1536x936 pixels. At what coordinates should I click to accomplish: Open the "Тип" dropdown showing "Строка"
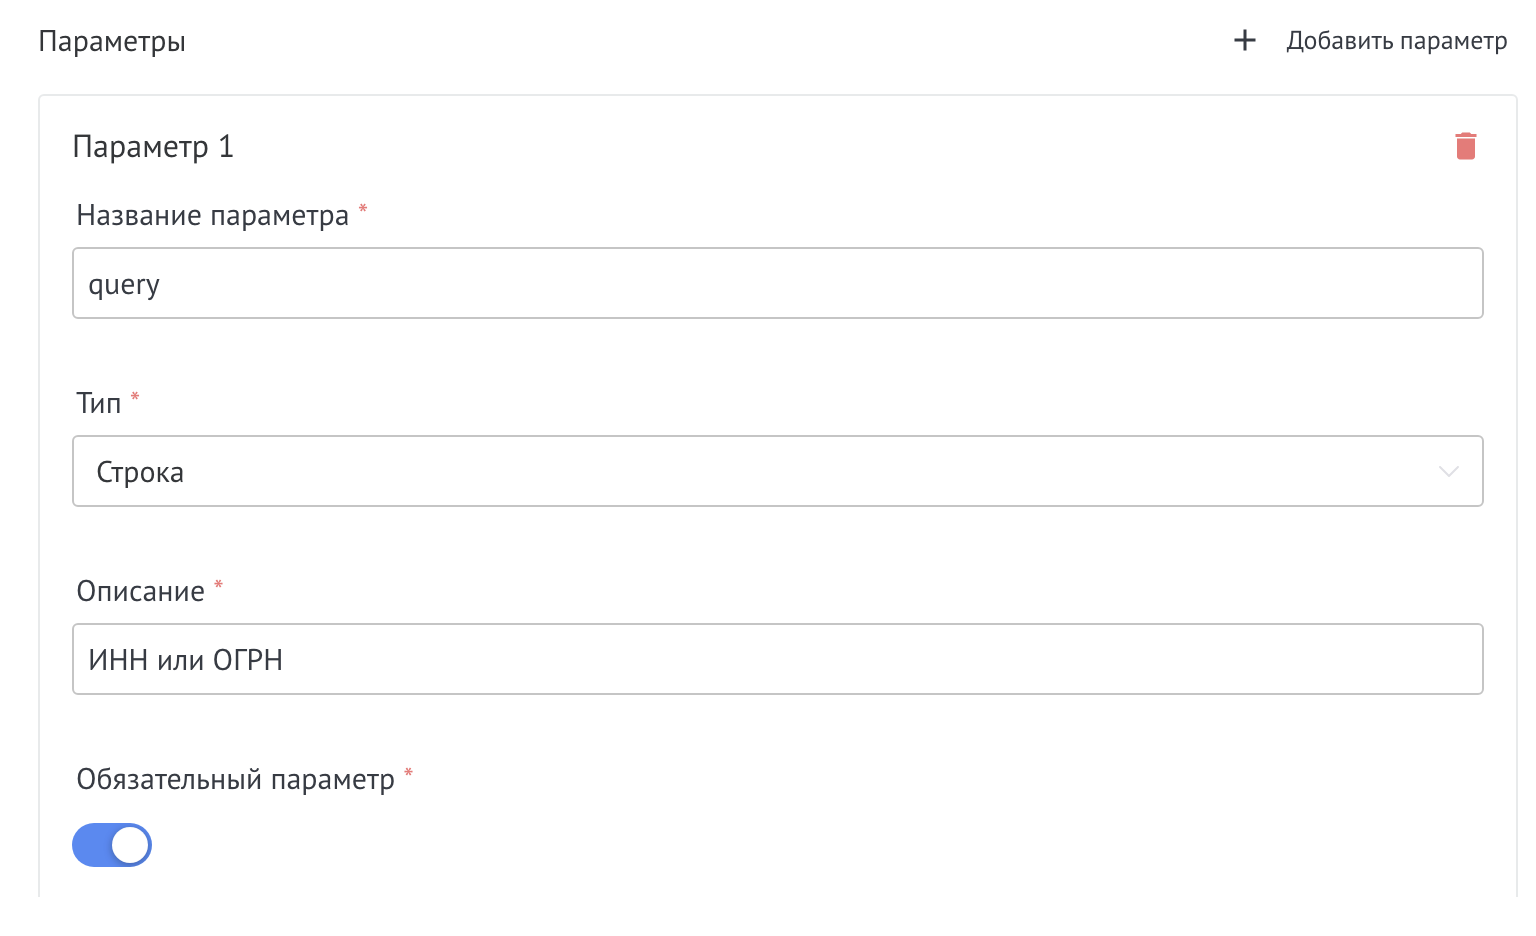pyautogui.click(x=700, y=471)
